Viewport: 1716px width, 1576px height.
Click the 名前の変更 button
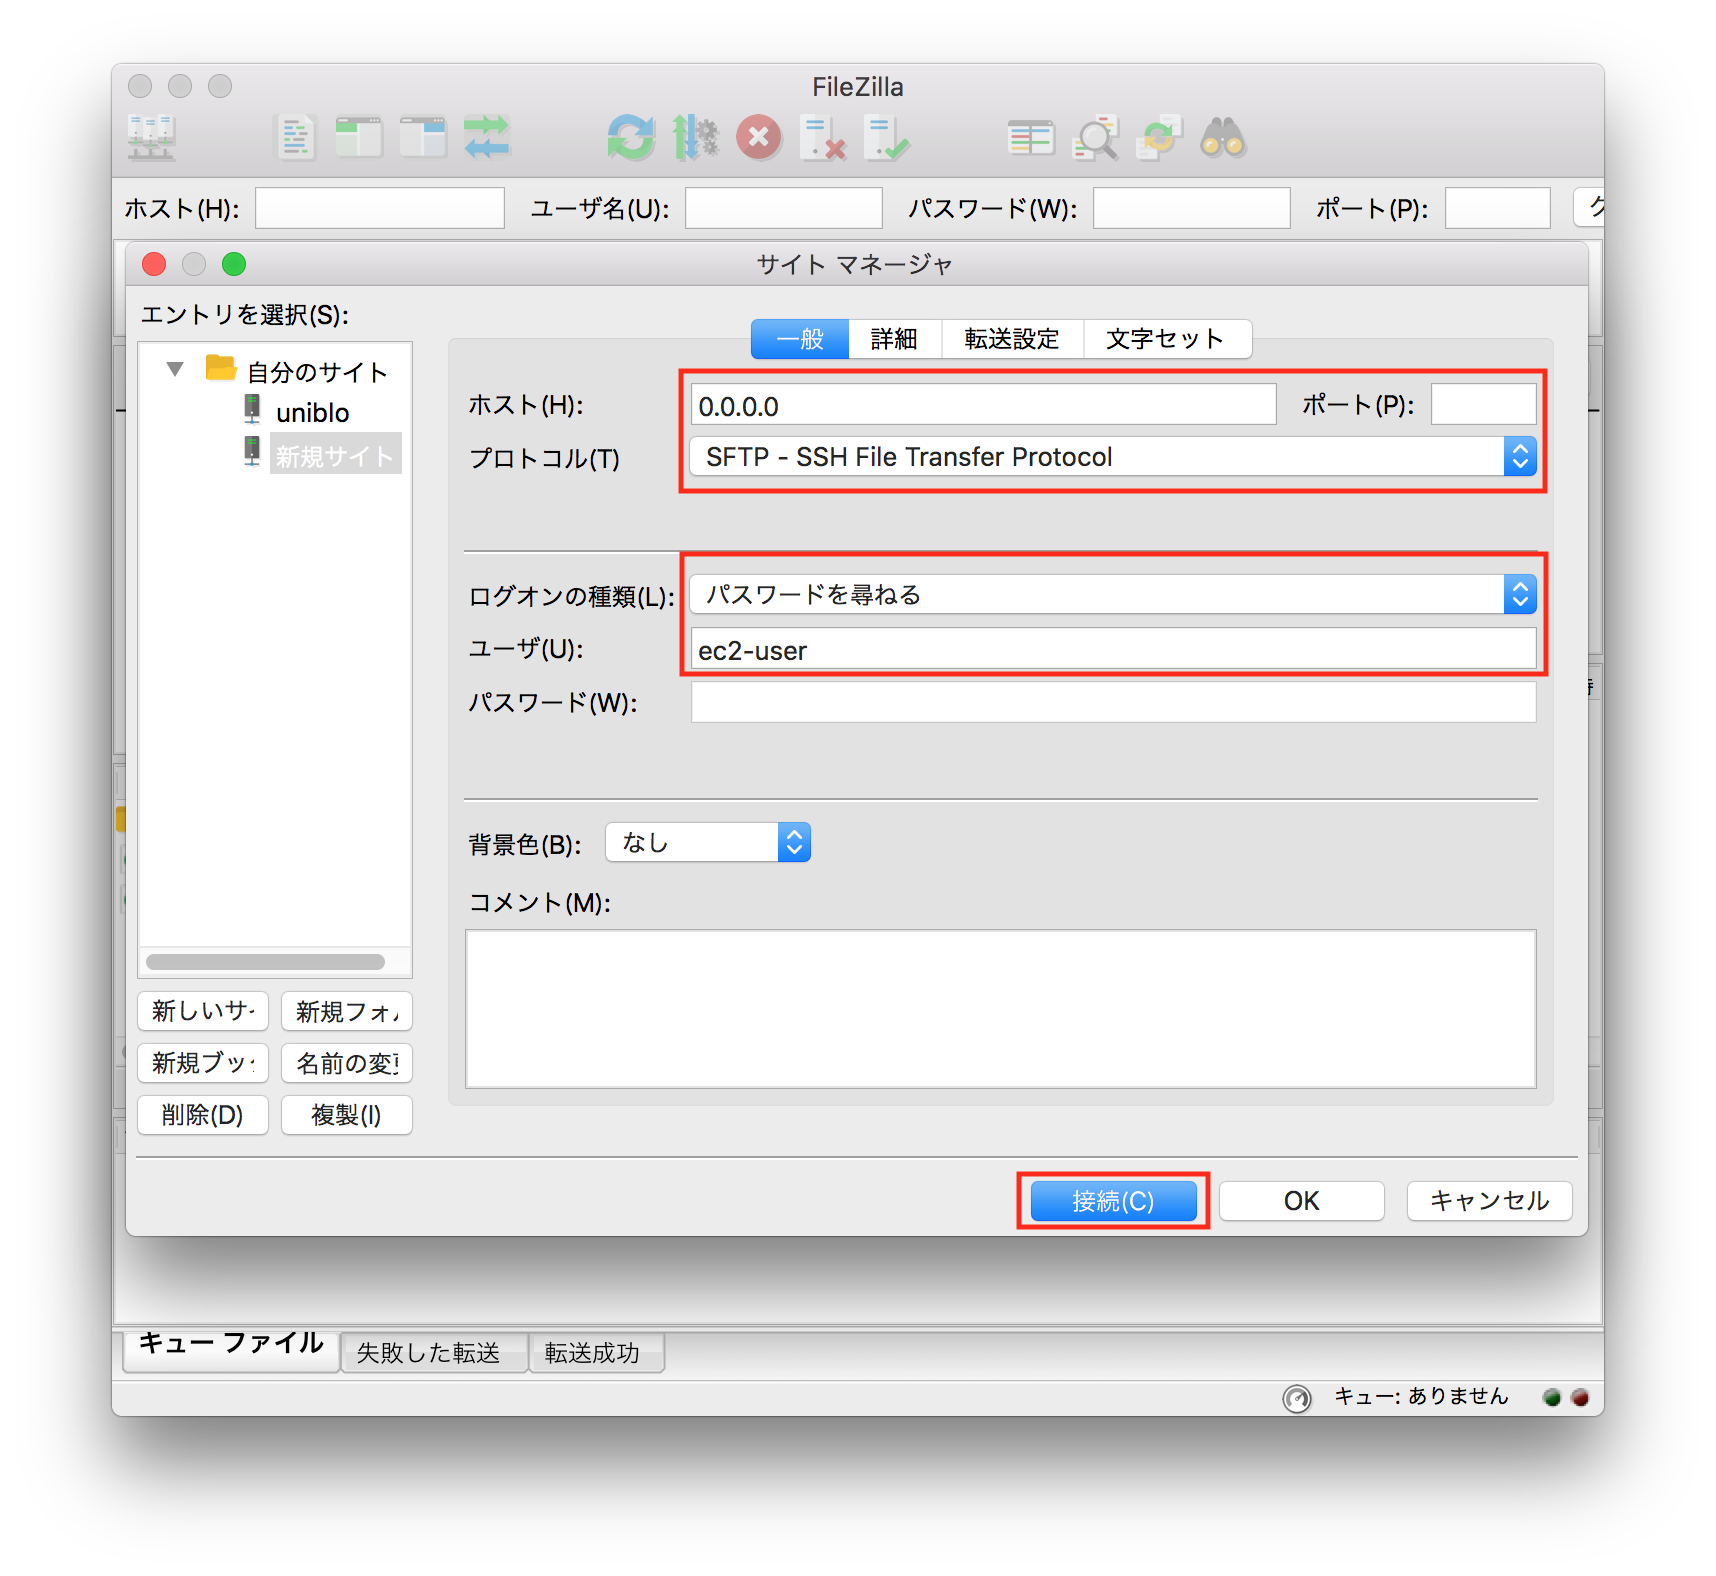[347, 1063]
